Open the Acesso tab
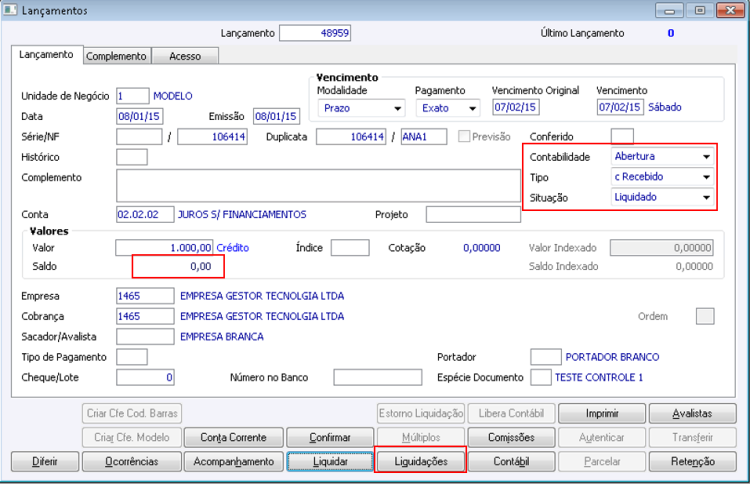 click(x=185, y=56)
